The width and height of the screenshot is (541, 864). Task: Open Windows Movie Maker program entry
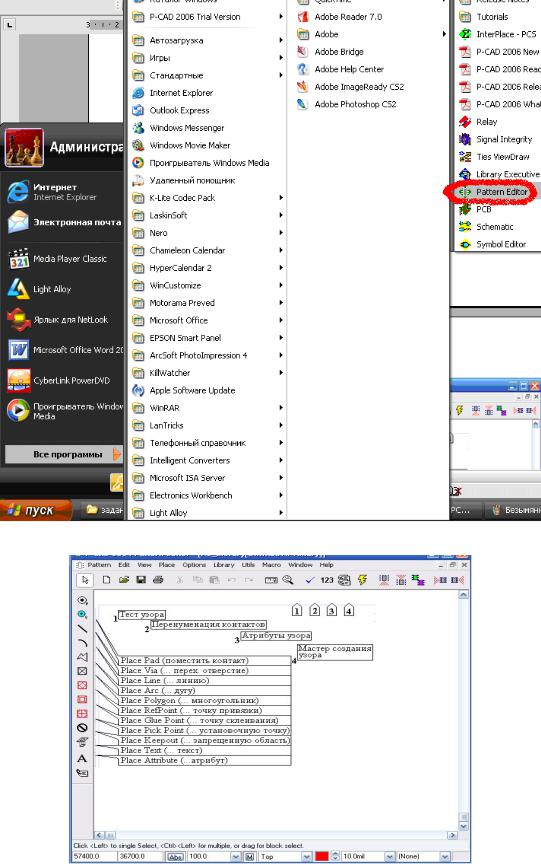coord(182,145)
